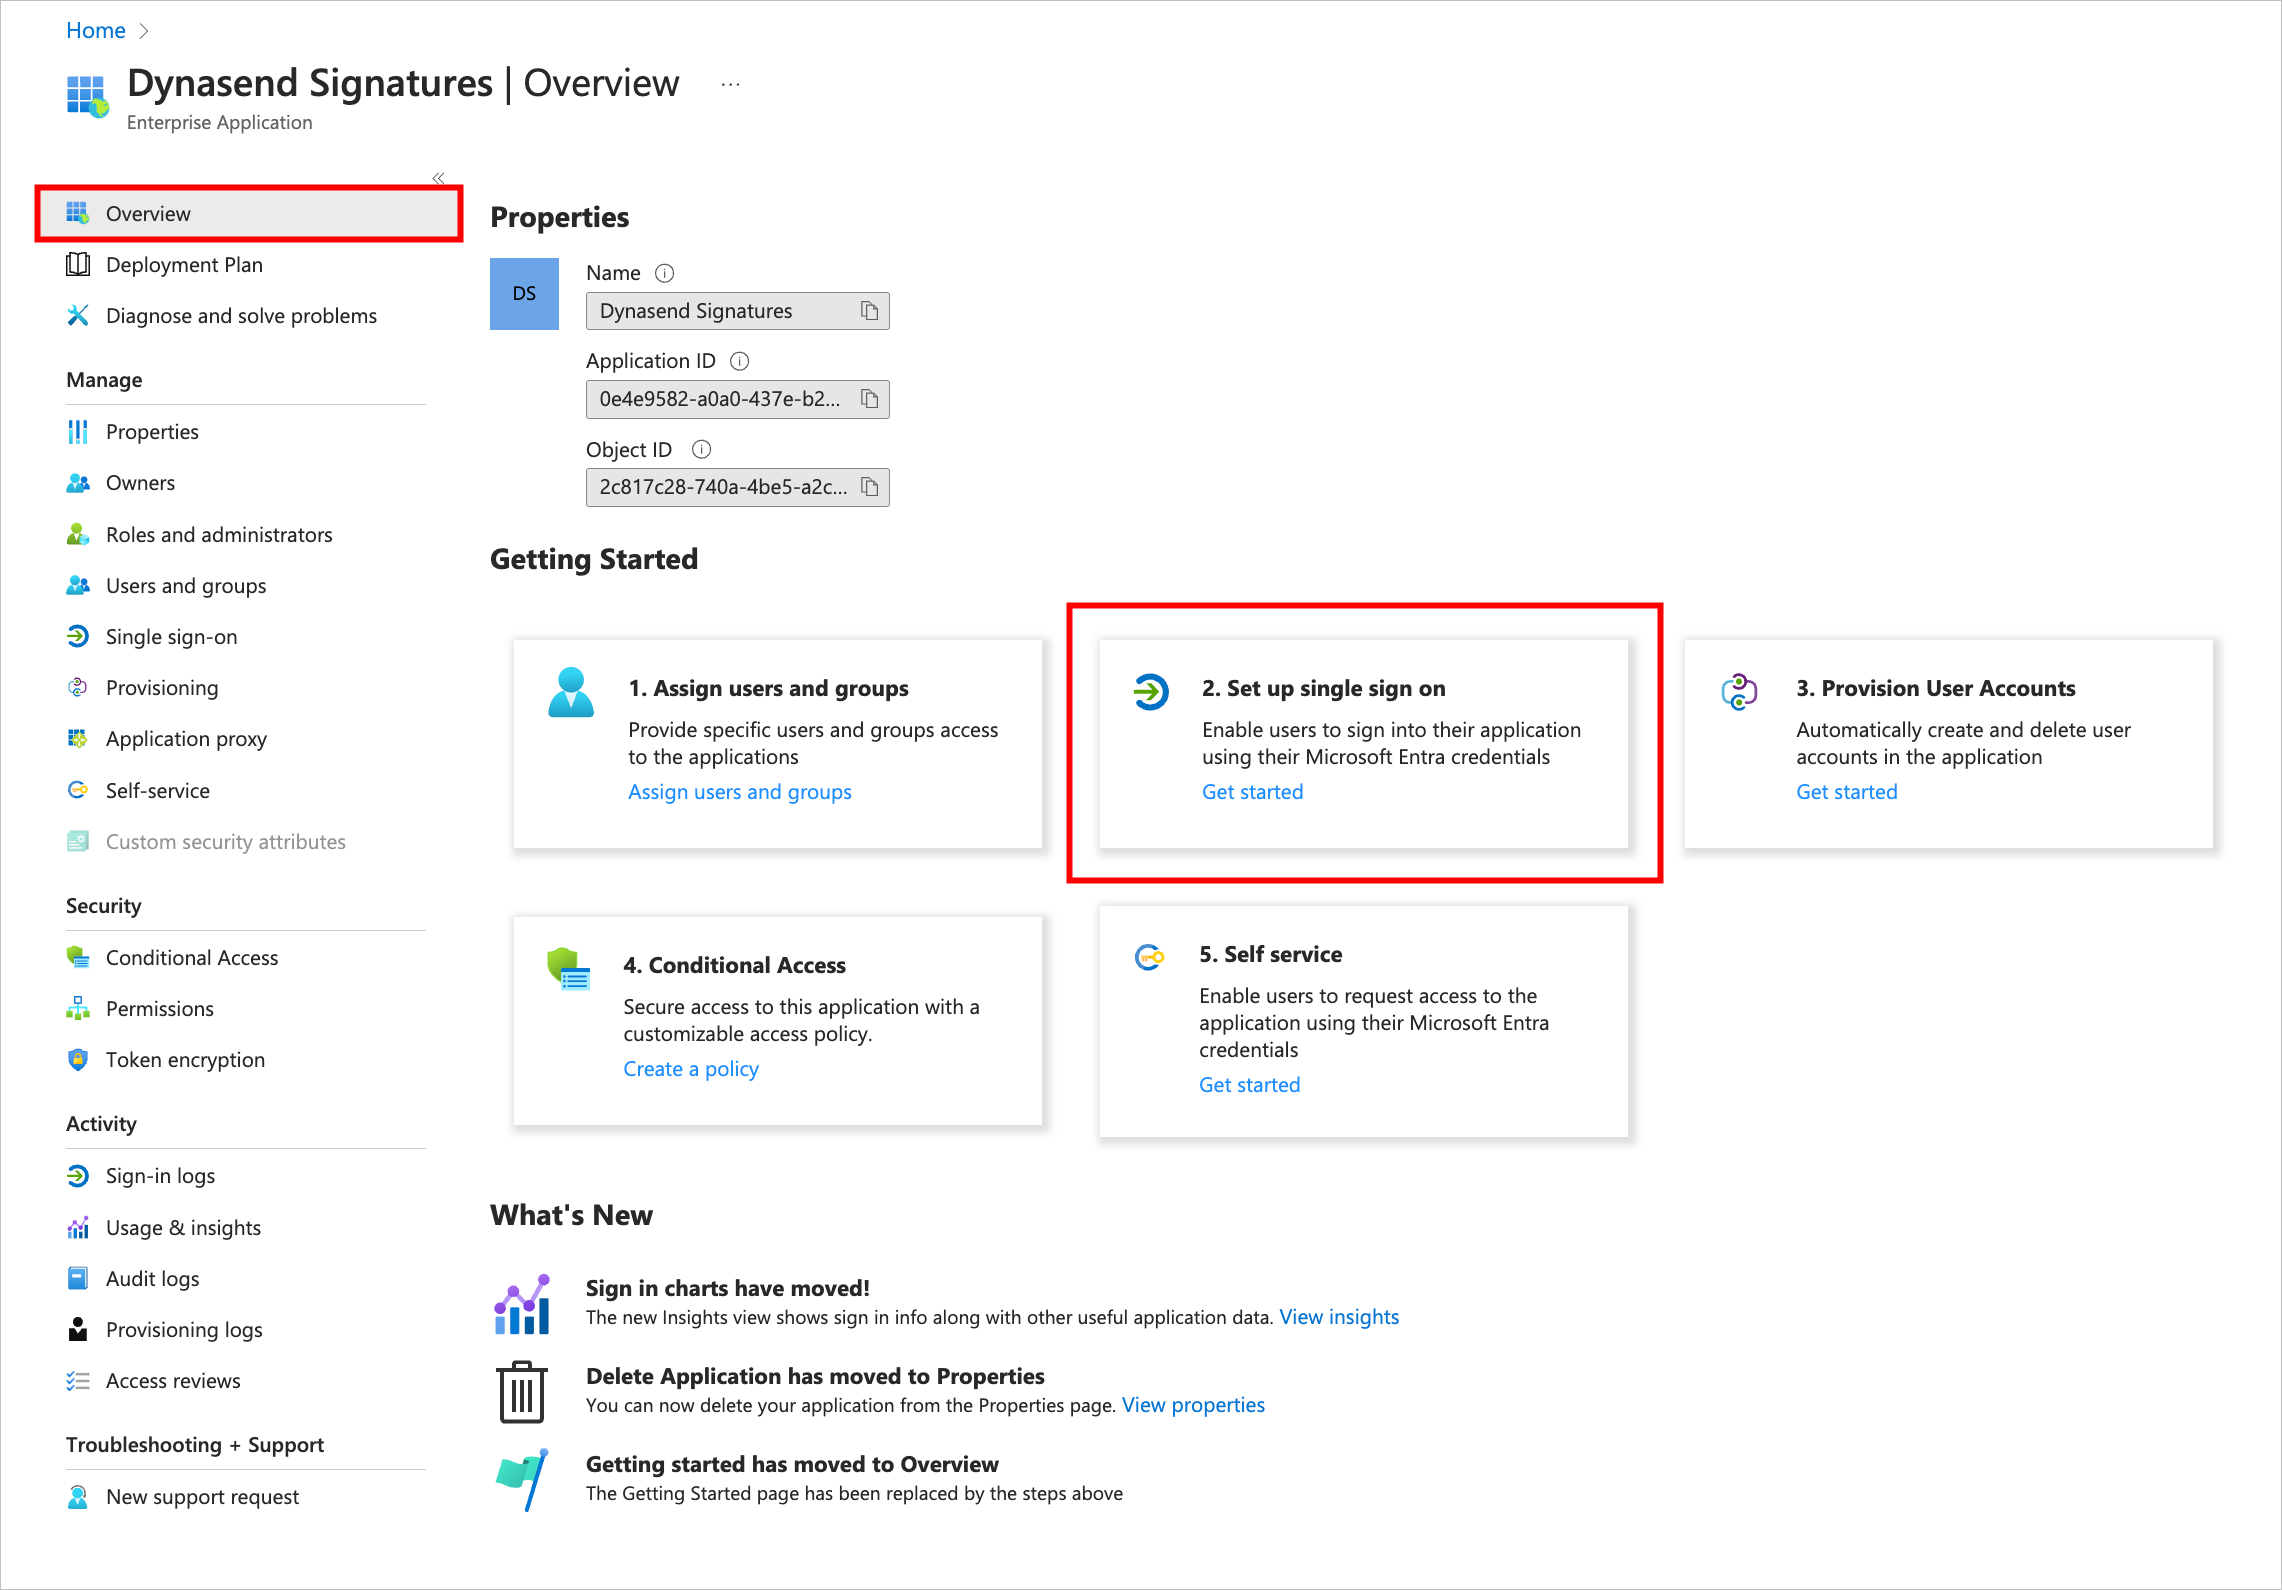Click the Conditional Access shield icon
This screenshot has width=2282, height=1590.
78,957
